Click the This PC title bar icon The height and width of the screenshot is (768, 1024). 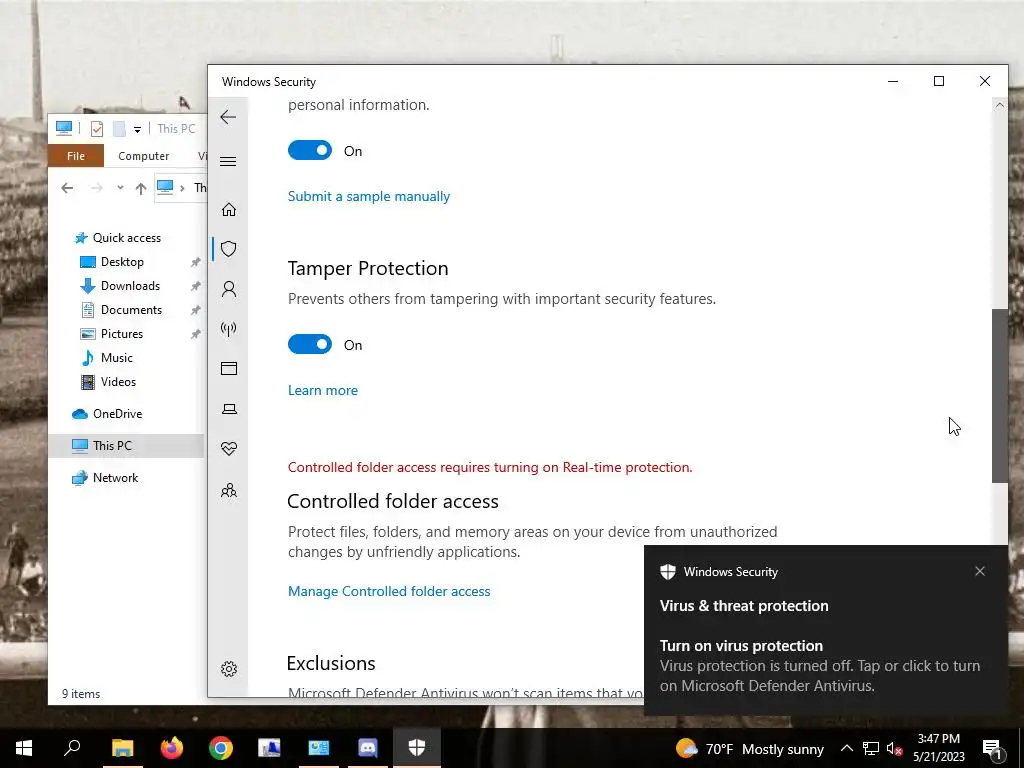(64, 129)
